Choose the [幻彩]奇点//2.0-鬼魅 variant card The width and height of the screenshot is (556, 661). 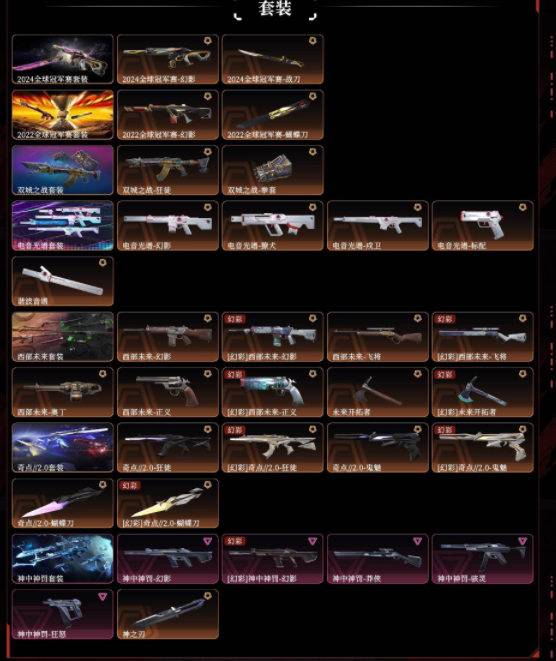(483, 448)
